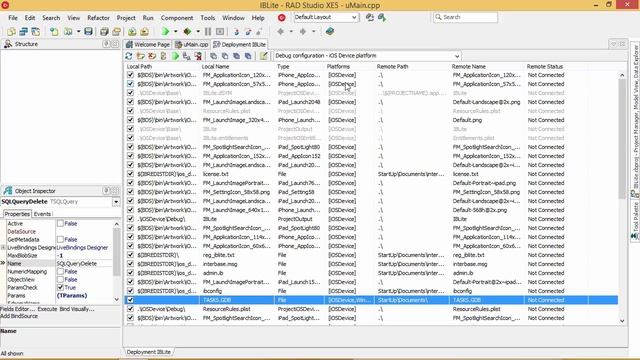Image resolution: width=640 pixels, height=360 pixels.
Task: Open the dropdown arrow beside Run Without Debugging
Action: [198, 31]
